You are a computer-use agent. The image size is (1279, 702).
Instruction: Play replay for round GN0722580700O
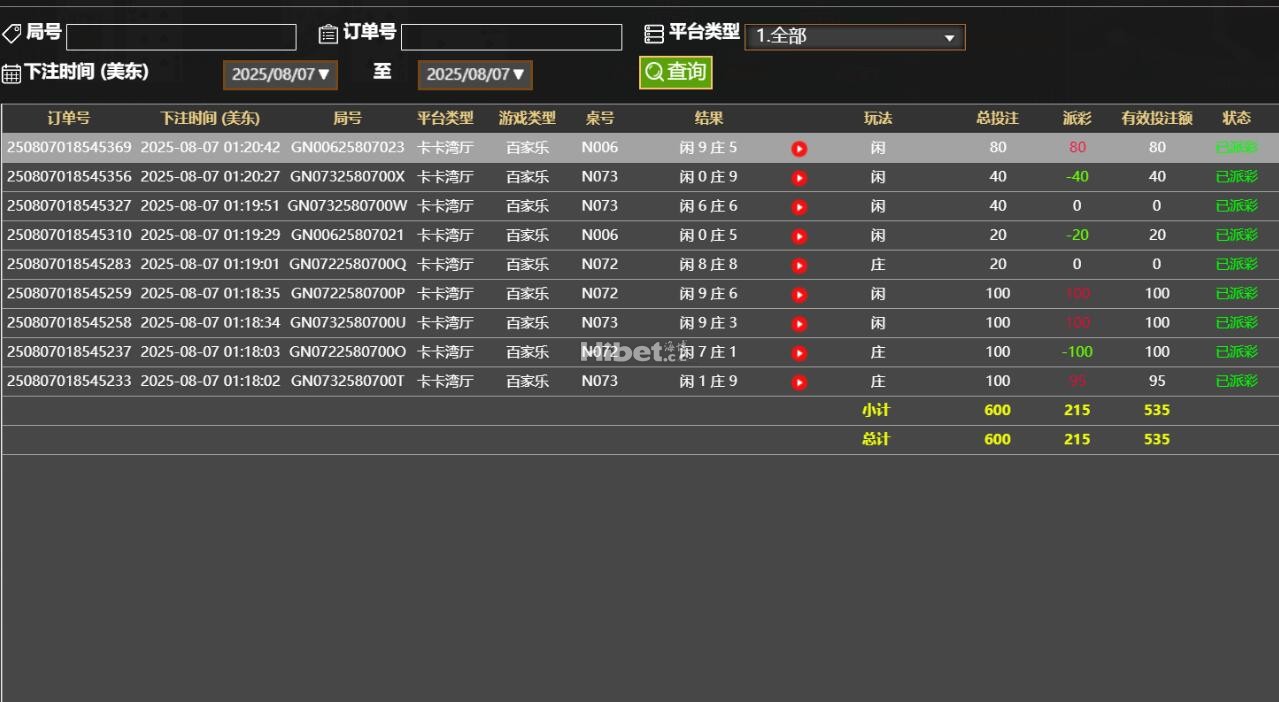pyautogui.click(x=799, y=353)
